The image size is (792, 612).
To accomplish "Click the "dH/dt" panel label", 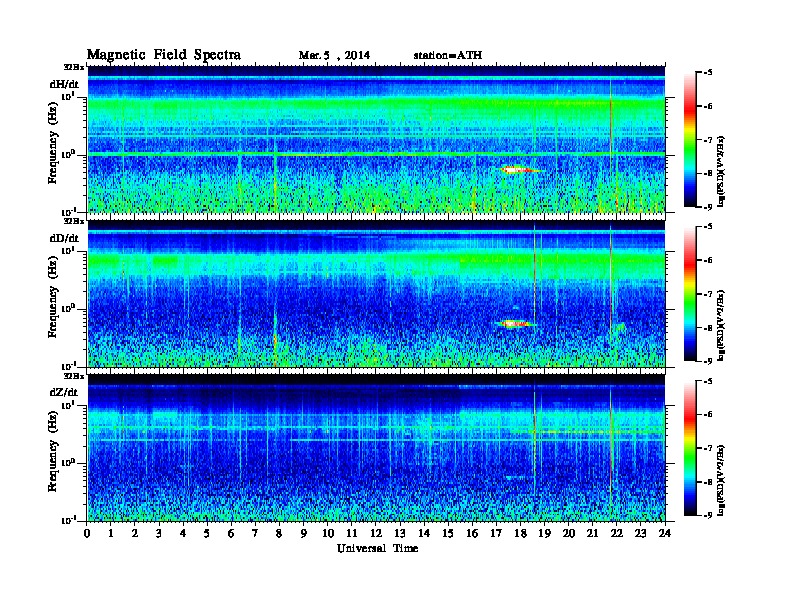I will tap(64, 84).
